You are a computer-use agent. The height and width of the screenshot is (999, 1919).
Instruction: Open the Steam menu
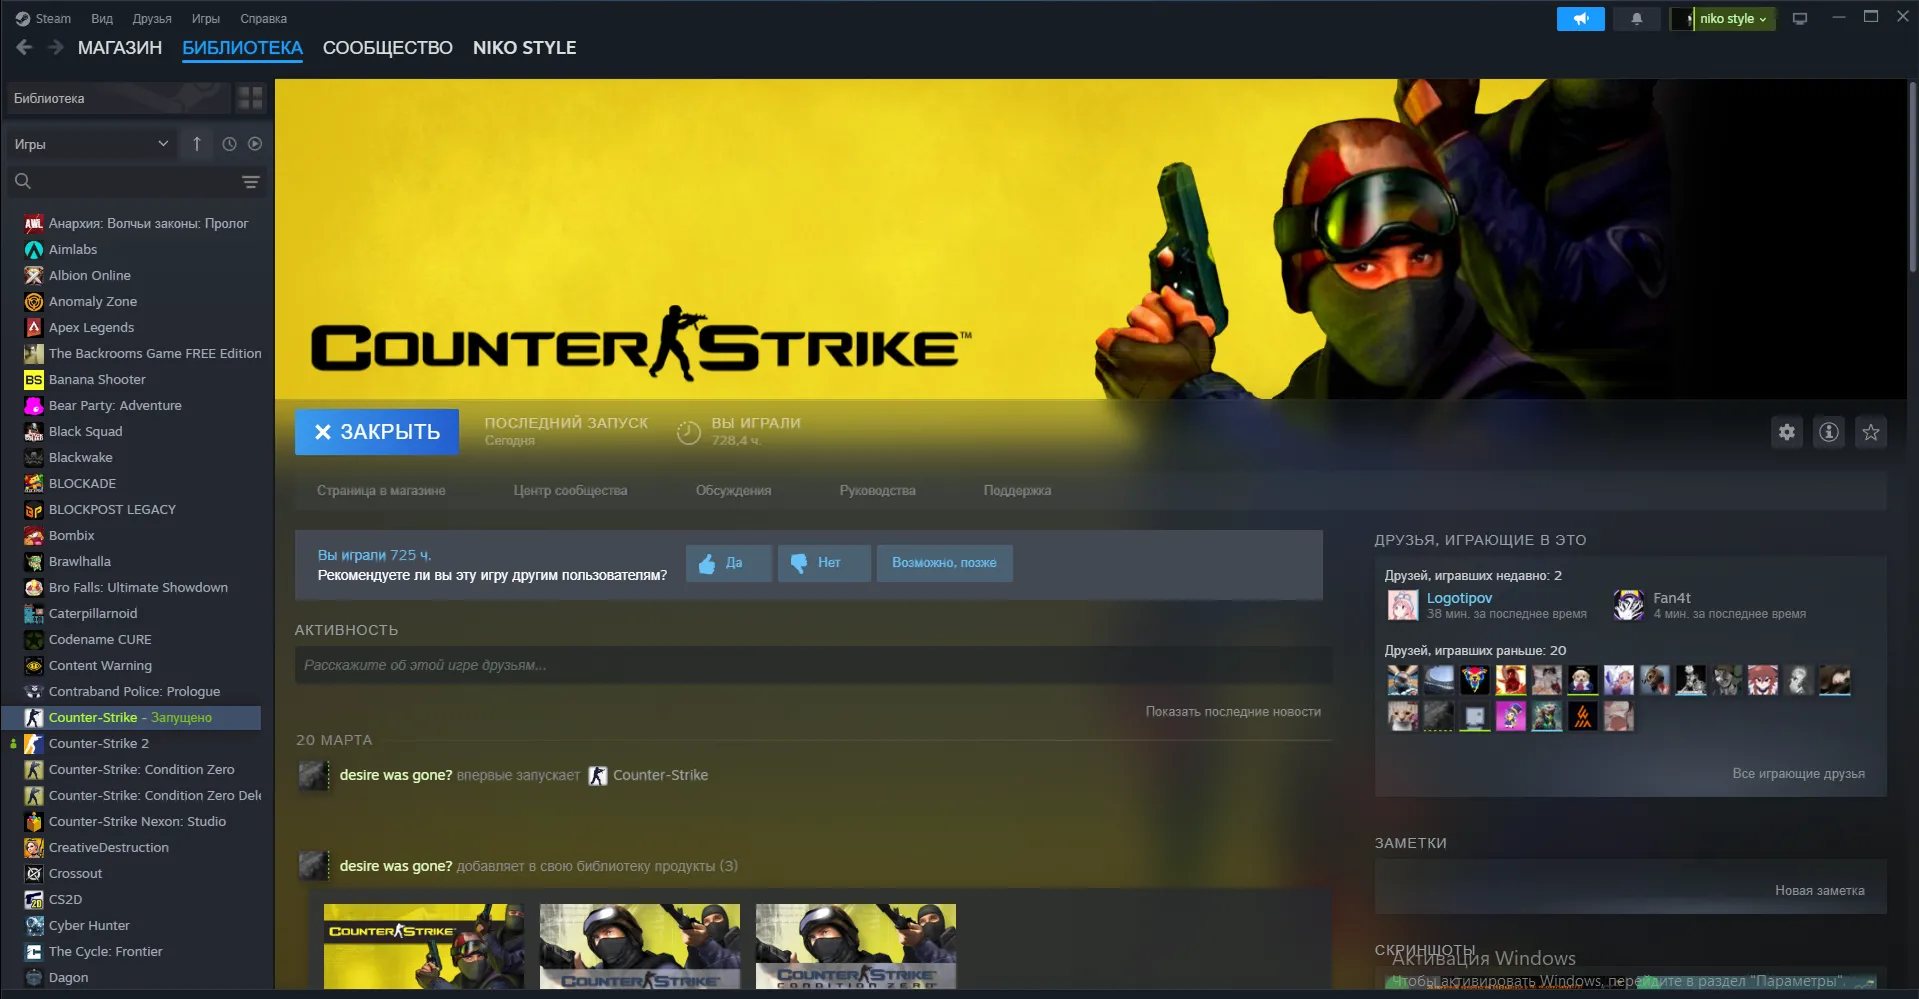(x=43, y=19)
